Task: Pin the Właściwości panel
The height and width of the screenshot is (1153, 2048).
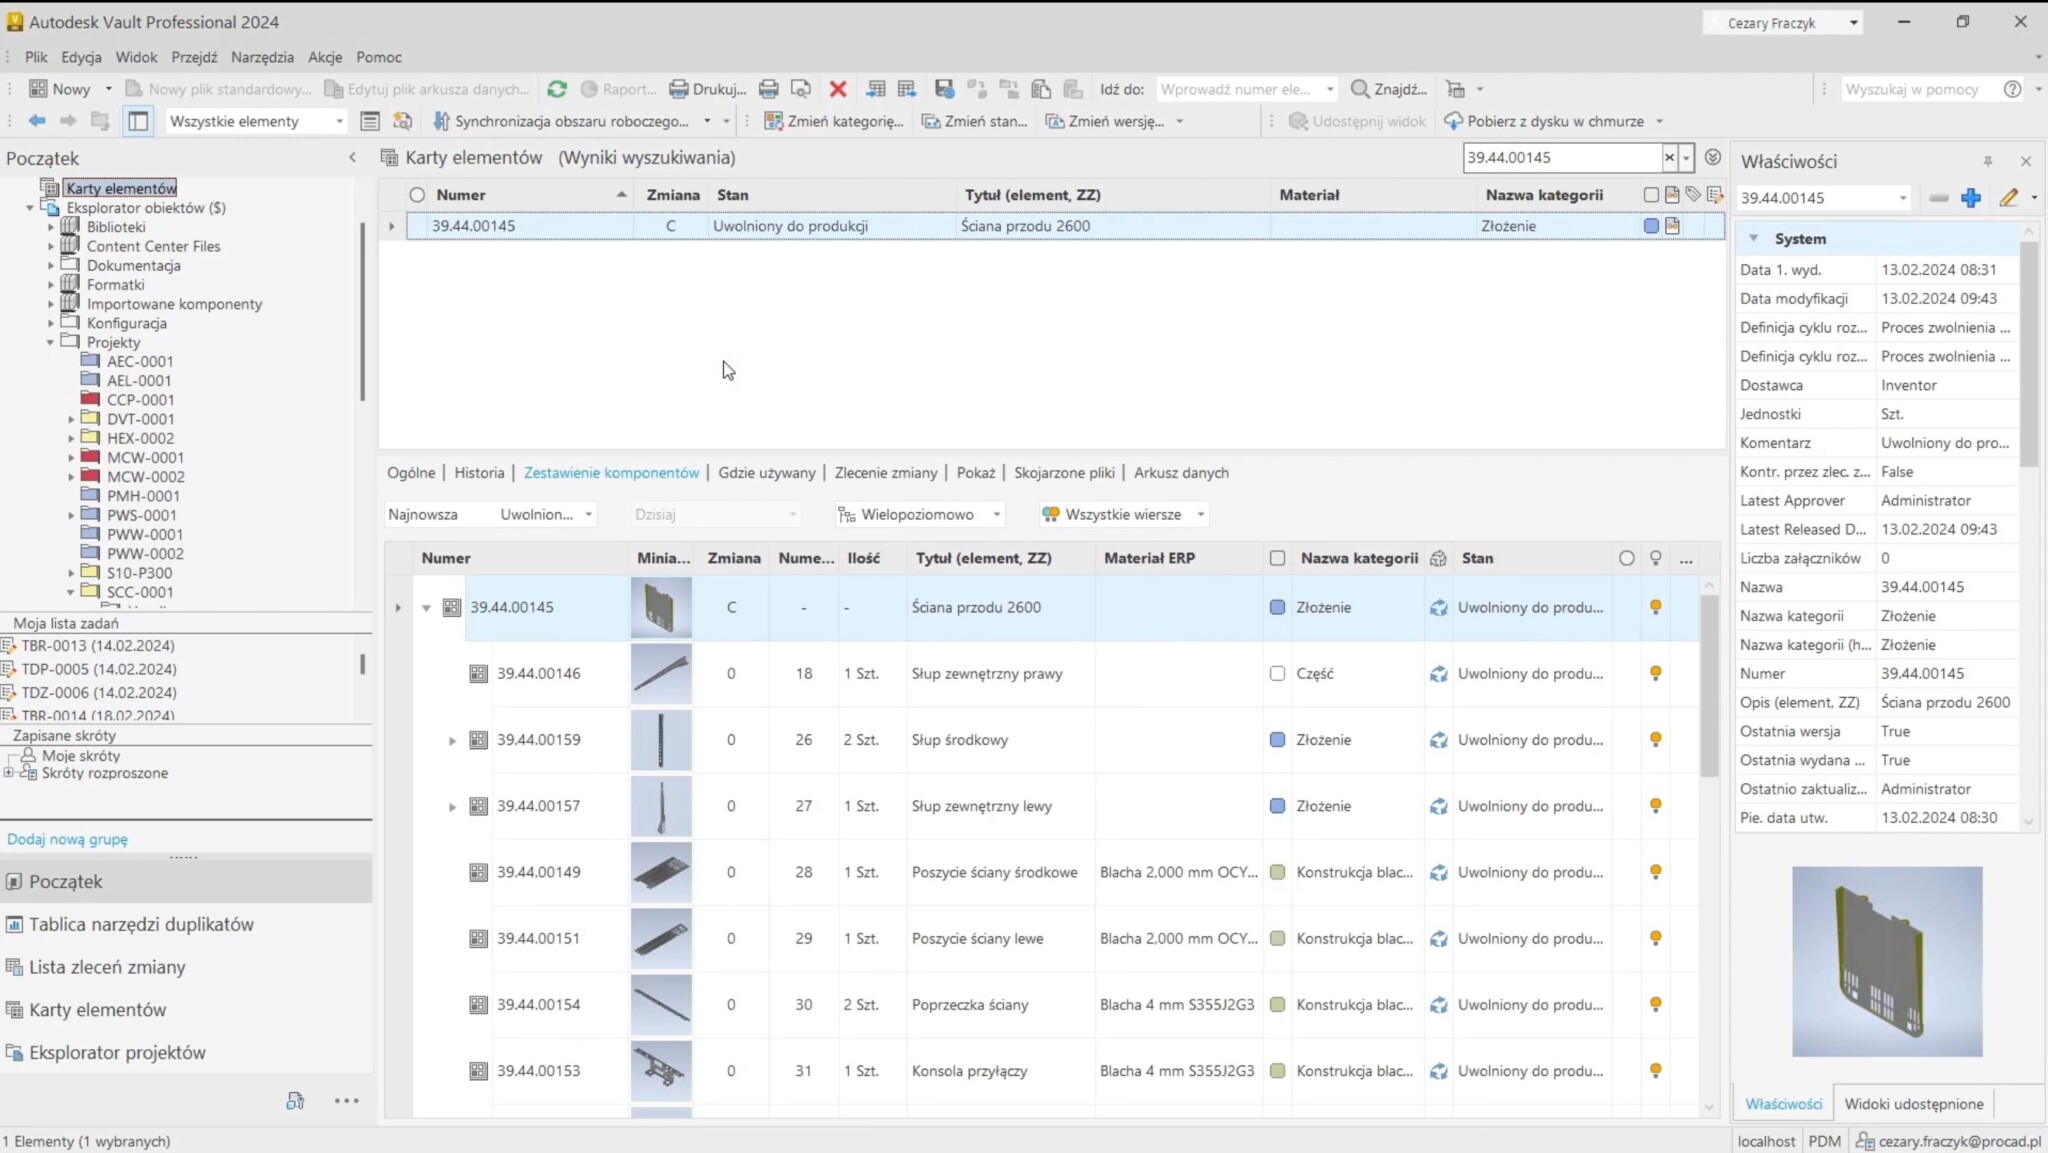Action: tap(1987, 160)
